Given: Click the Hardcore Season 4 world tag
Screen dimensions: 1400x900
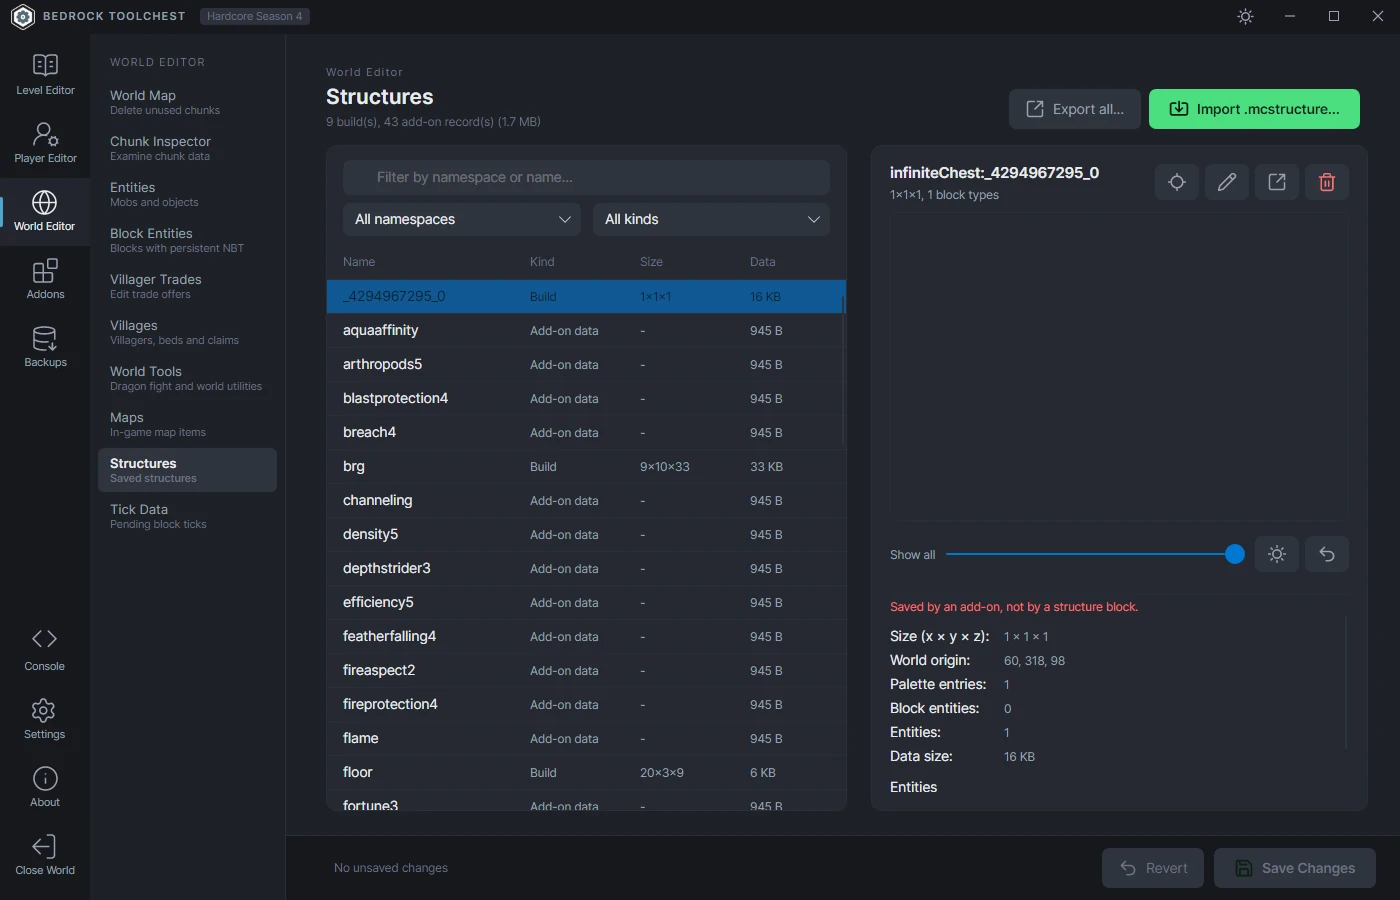Looking at the screenshot, I should coord(254,16).
